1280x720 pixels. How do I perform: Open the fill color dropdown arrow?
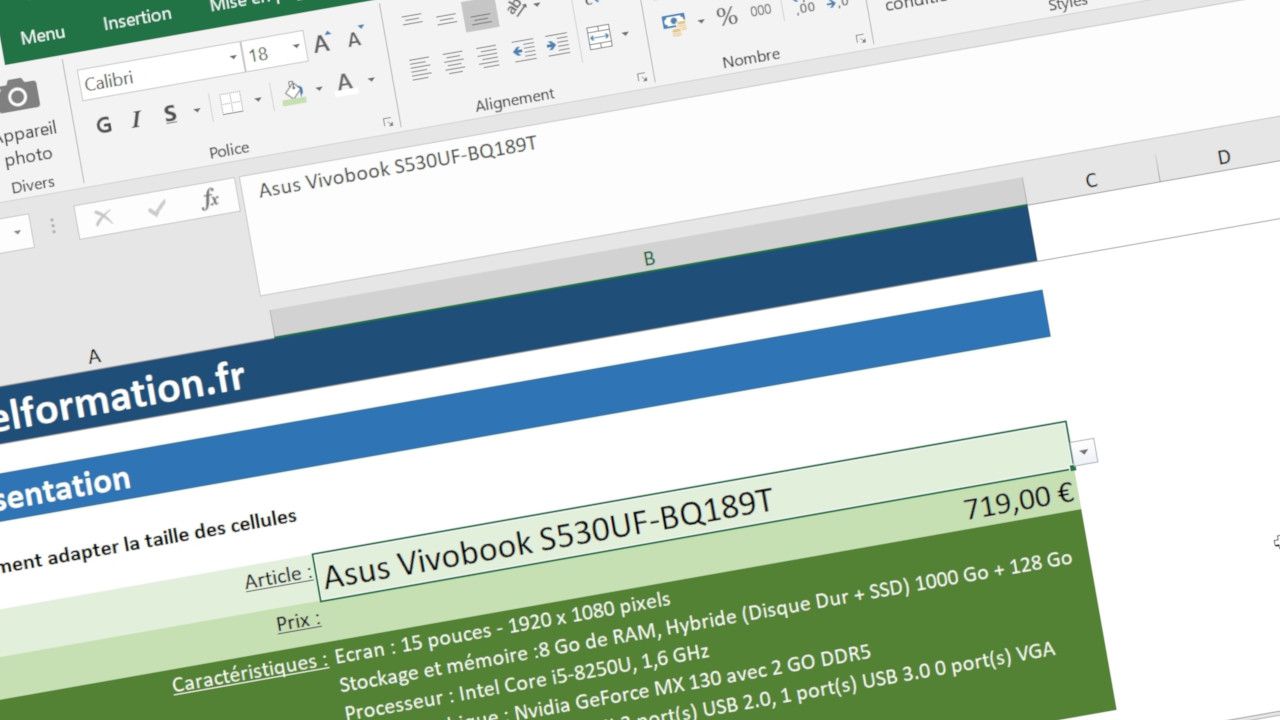319,88
